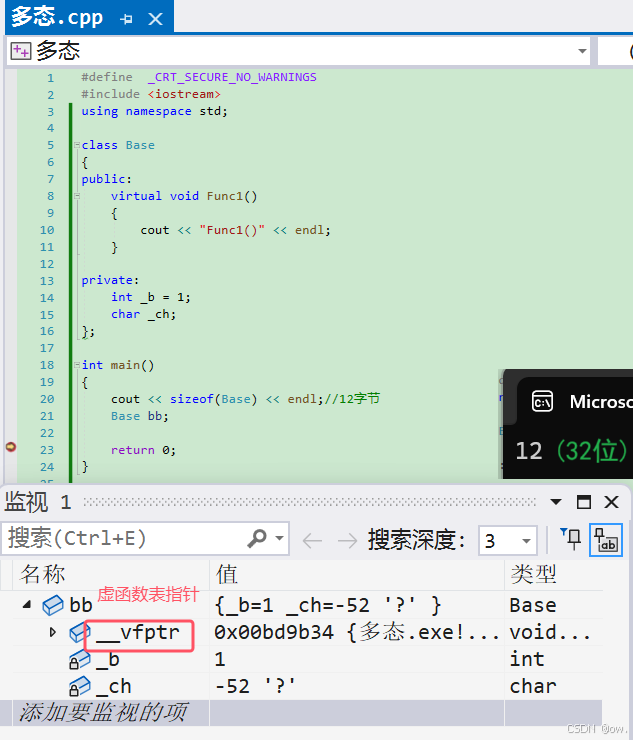633x740 pixels.
Task: Click the bb value {_b=1 _ch=-52 '?' }
Action: pyautogui.click(x=328, y=605)
